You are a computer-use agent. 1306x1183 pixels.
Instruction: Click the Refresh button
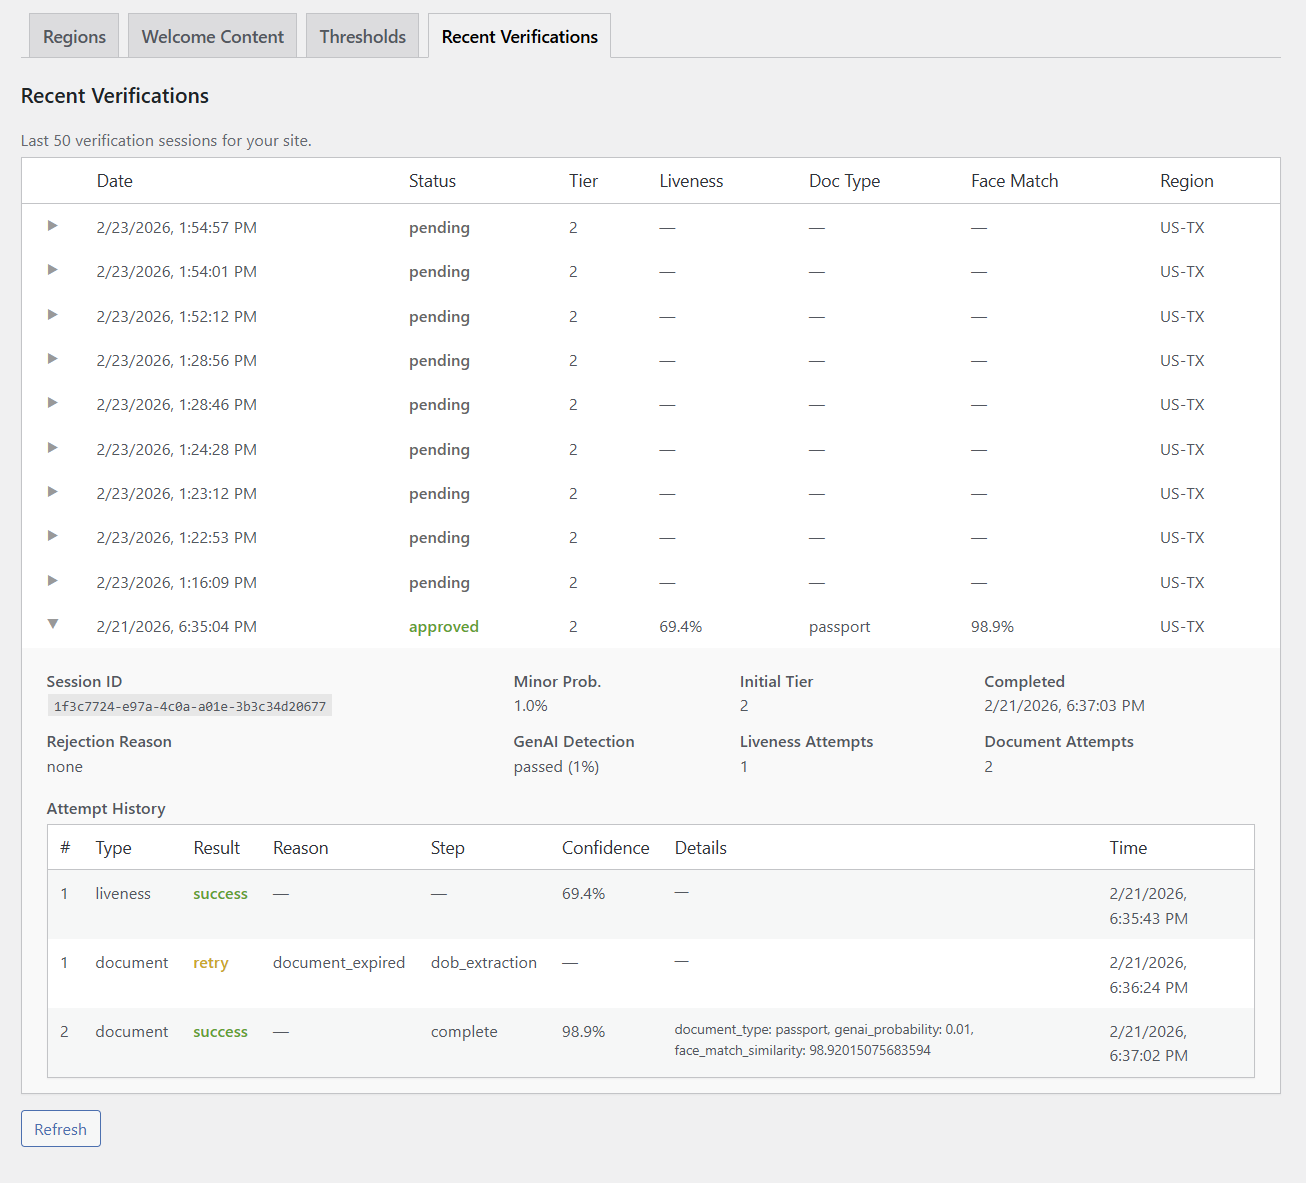[60, 1128]
